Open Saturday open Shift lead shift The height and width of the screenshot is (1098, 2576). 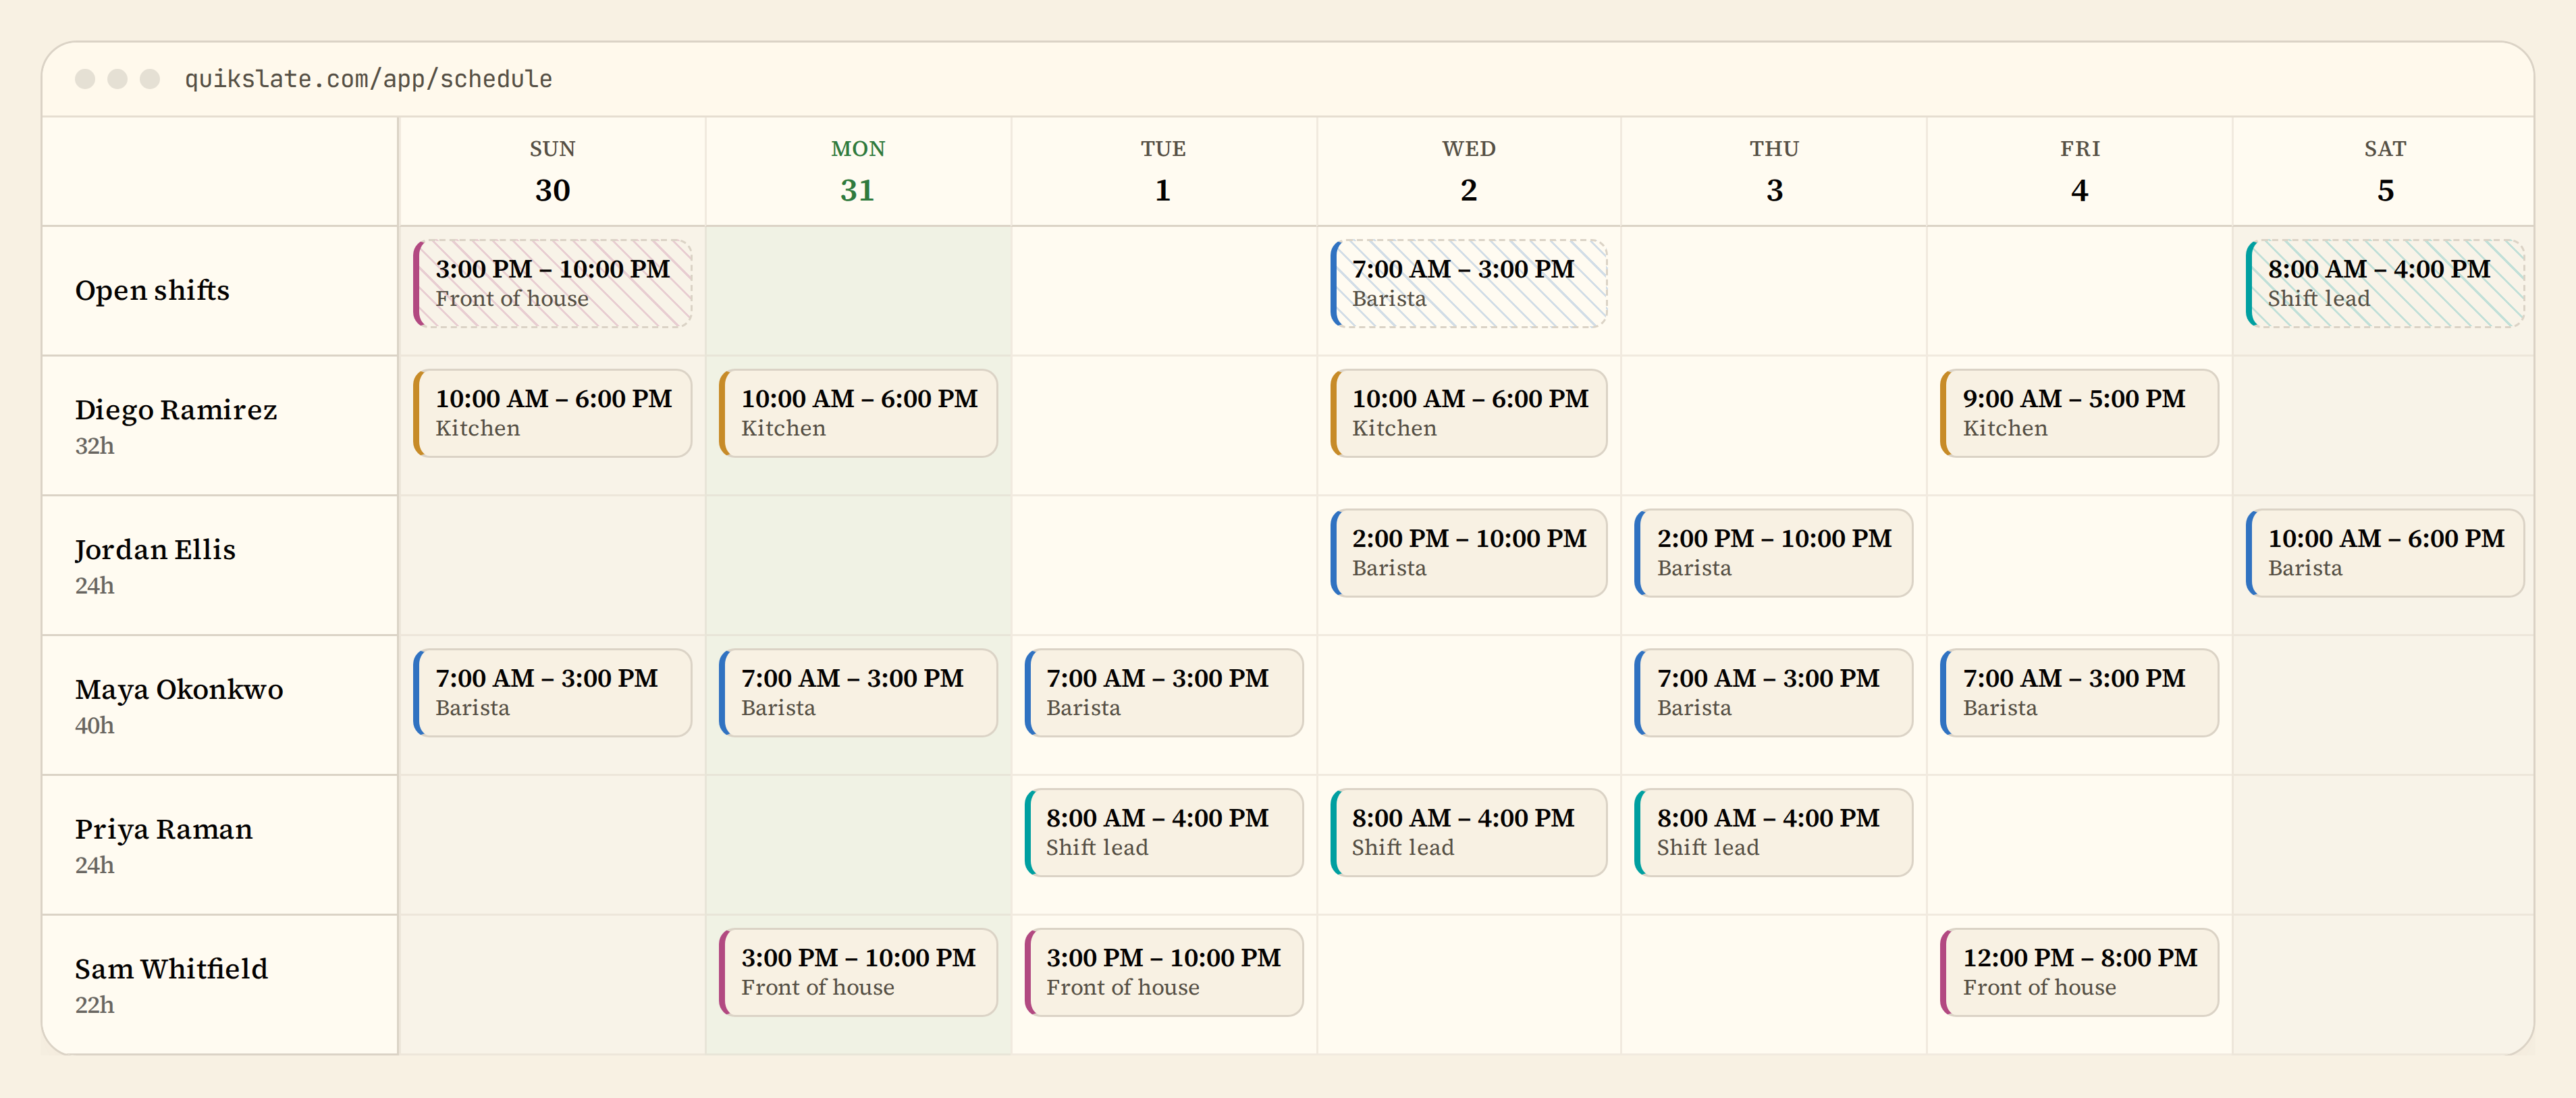pyautogui.click(x=2385, y=283)
